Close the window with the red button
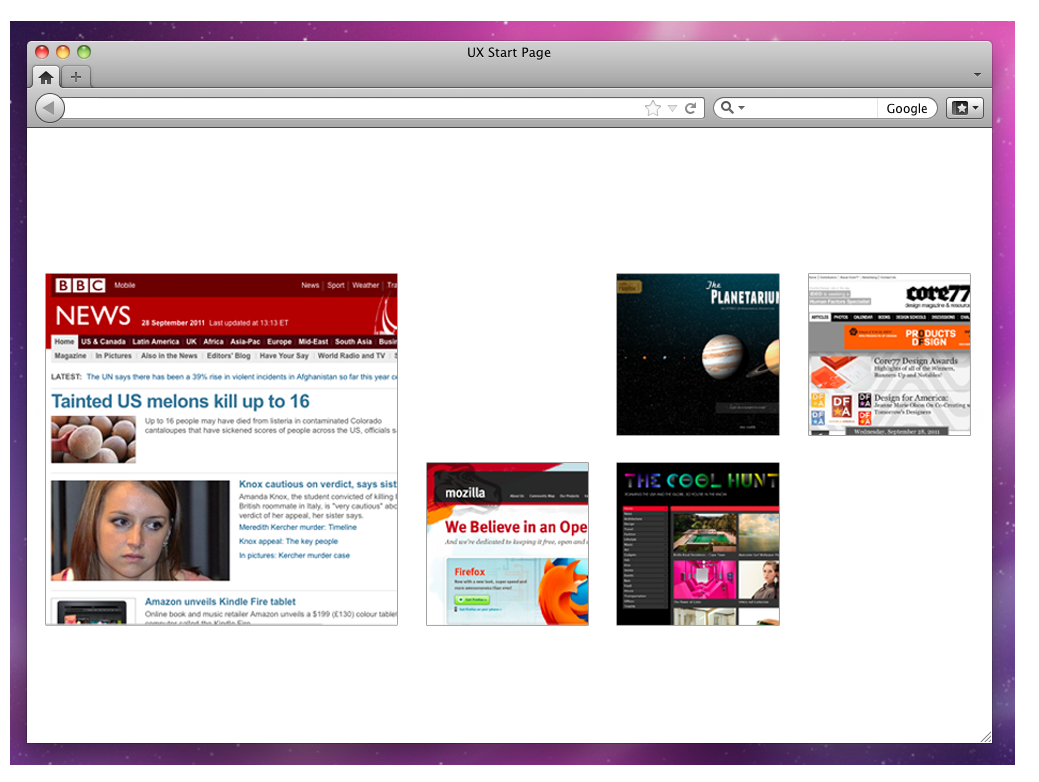 pos(42,52)
